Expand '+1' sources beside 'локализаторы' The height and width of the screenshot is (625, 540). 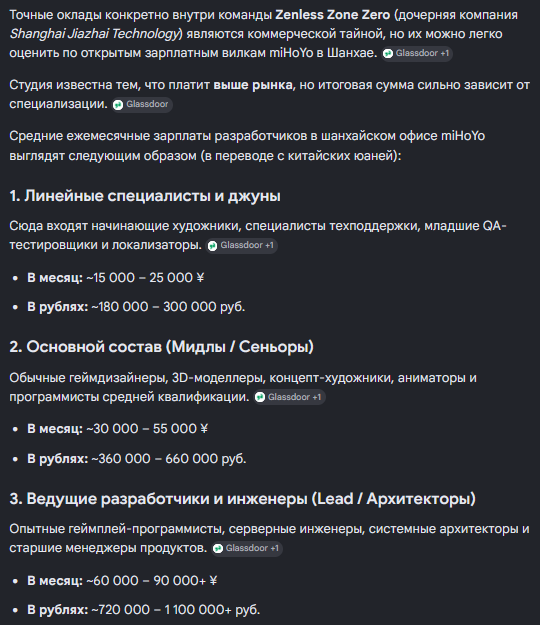[269, 246]
